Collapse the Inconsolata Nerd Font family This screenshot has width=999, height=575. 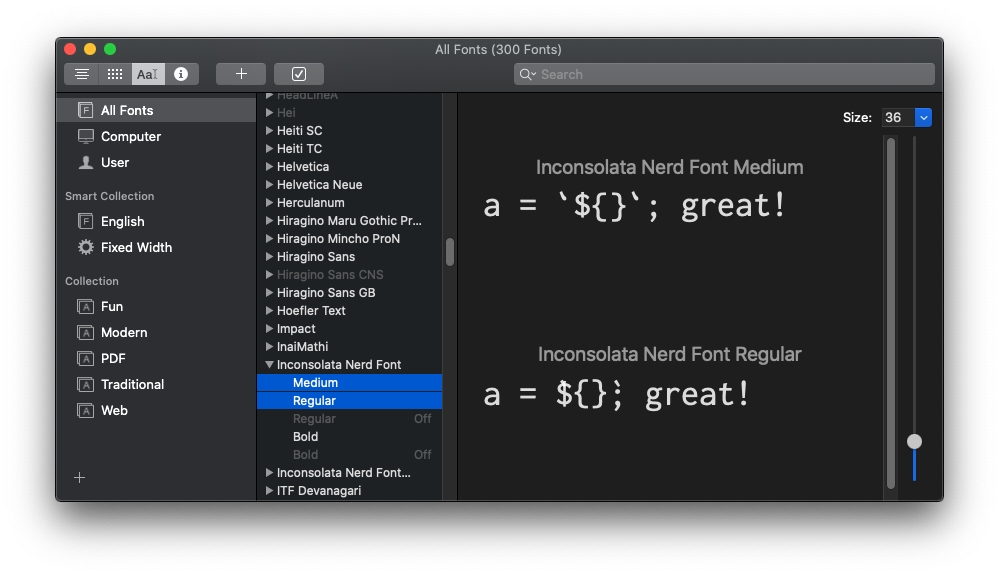click(x=270, y=364)
